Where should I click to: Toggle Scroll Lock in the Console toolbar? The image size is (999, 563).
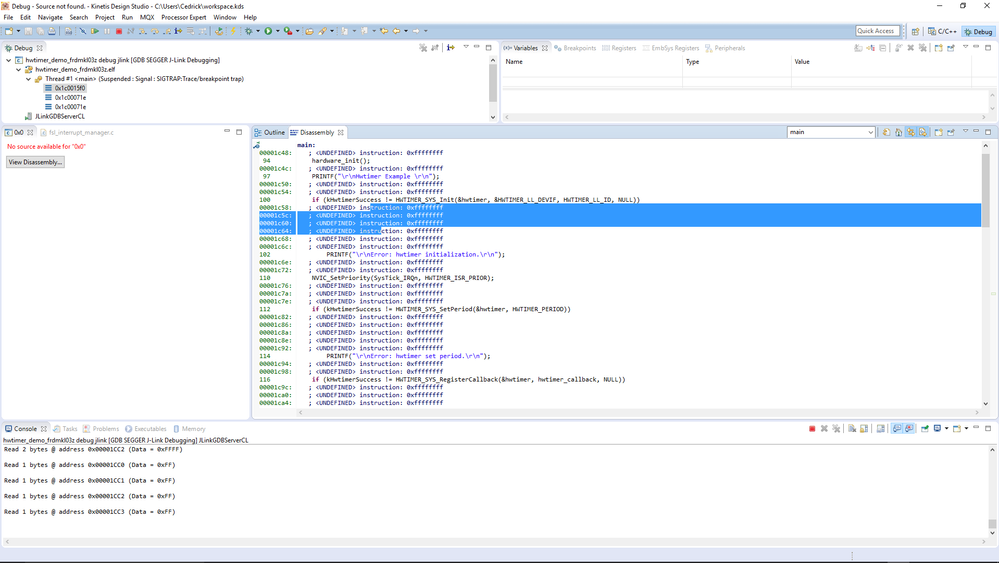[864, 429]
